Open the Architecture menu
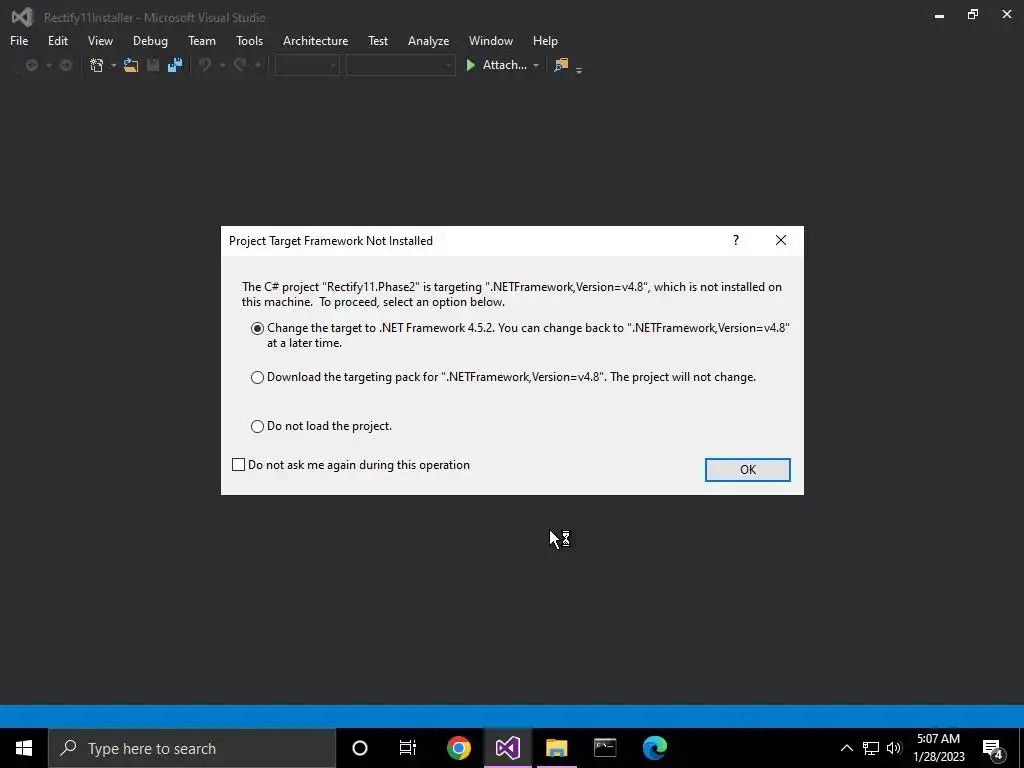1024x768 pixels. 315,40
